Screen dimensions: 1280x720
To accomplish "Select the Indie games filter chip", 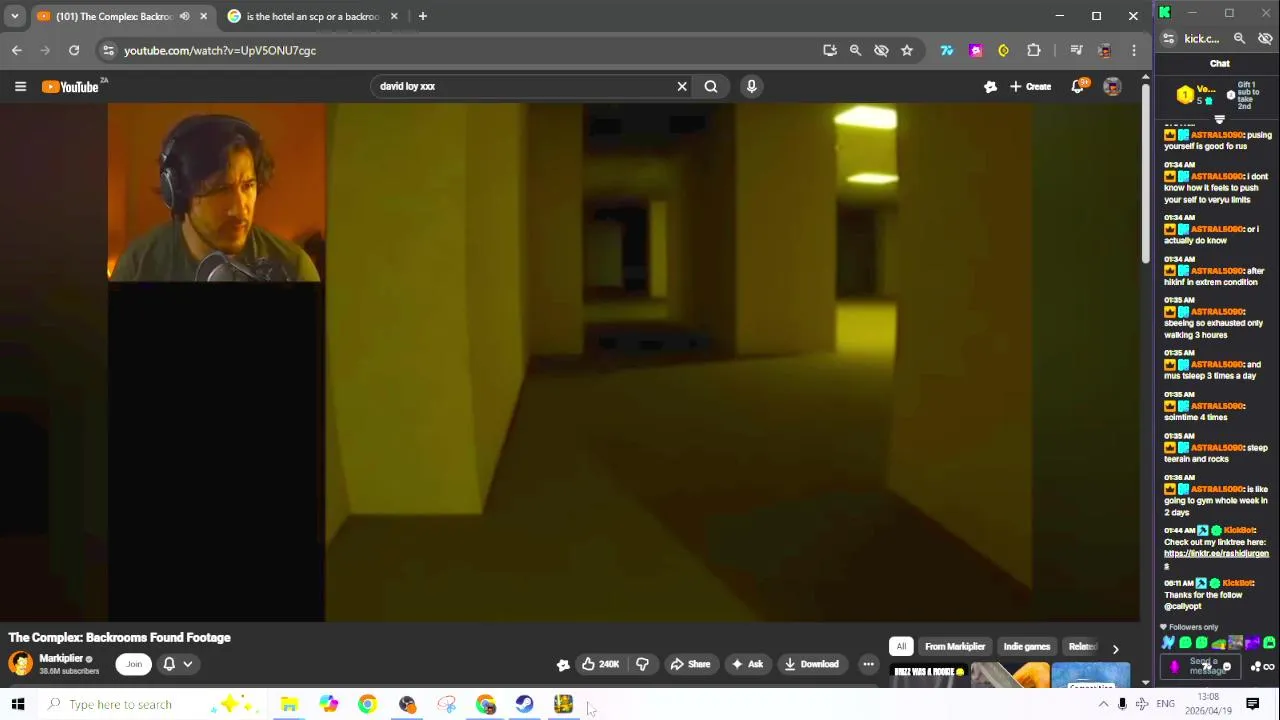I will click(1027, 647).
